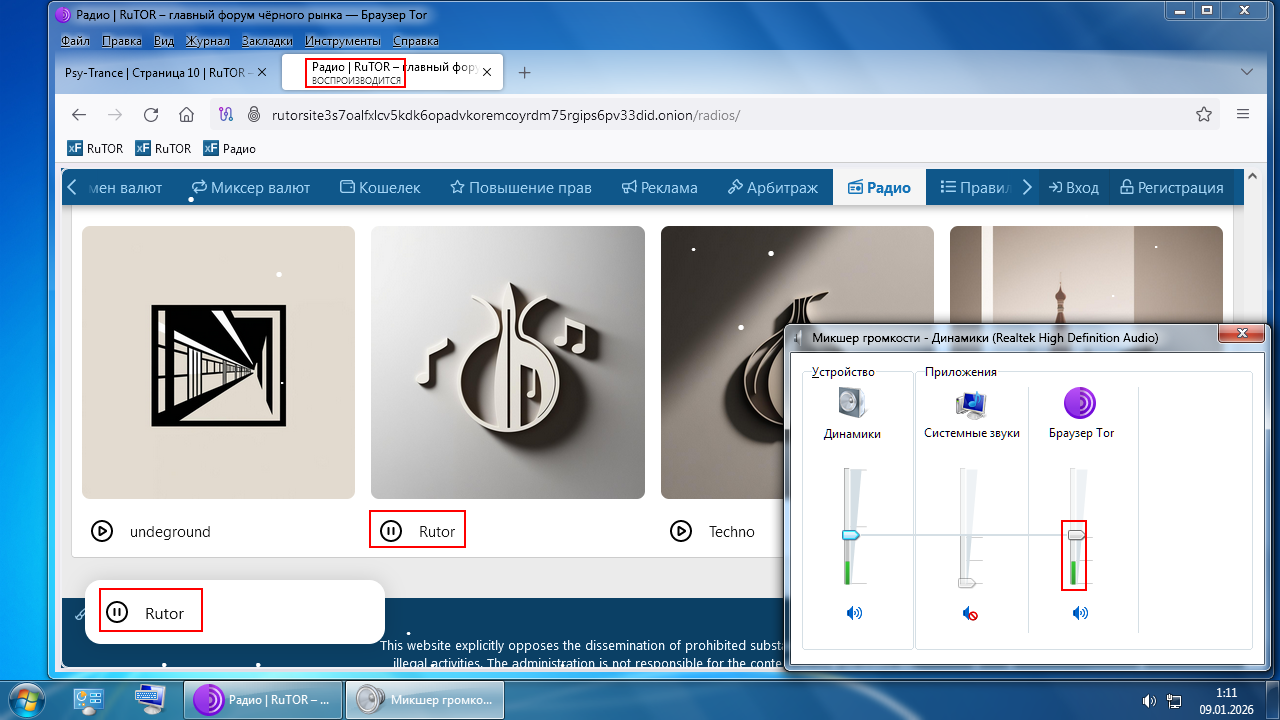Open the Tor circuit icon in address bar
Viewport: 1280px width, 720px height.
[x=226, y=114]
